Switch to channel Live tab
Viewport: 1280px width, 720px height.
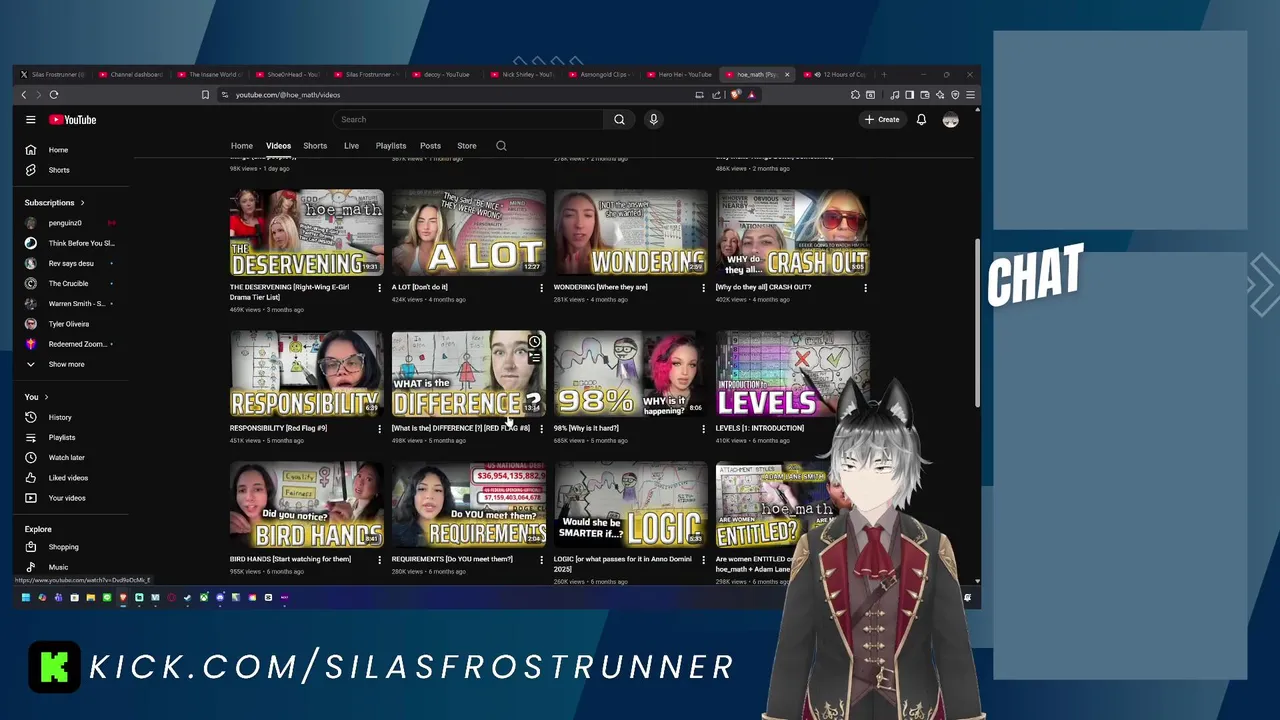[351, 146]
